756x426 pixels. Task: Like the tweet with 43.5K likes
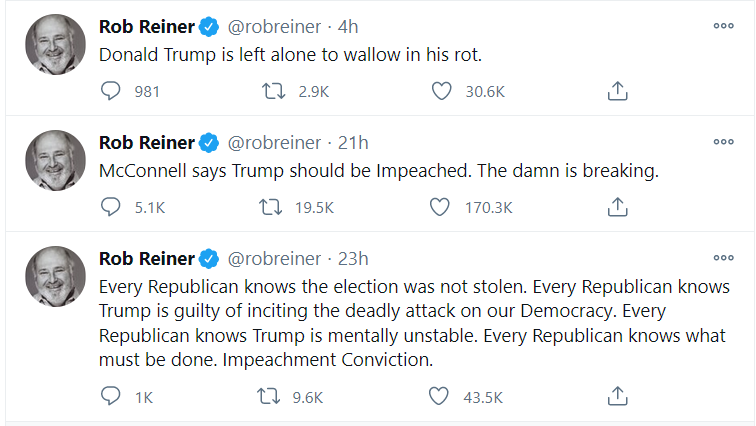pyautogui.click(x=440, y=396)
